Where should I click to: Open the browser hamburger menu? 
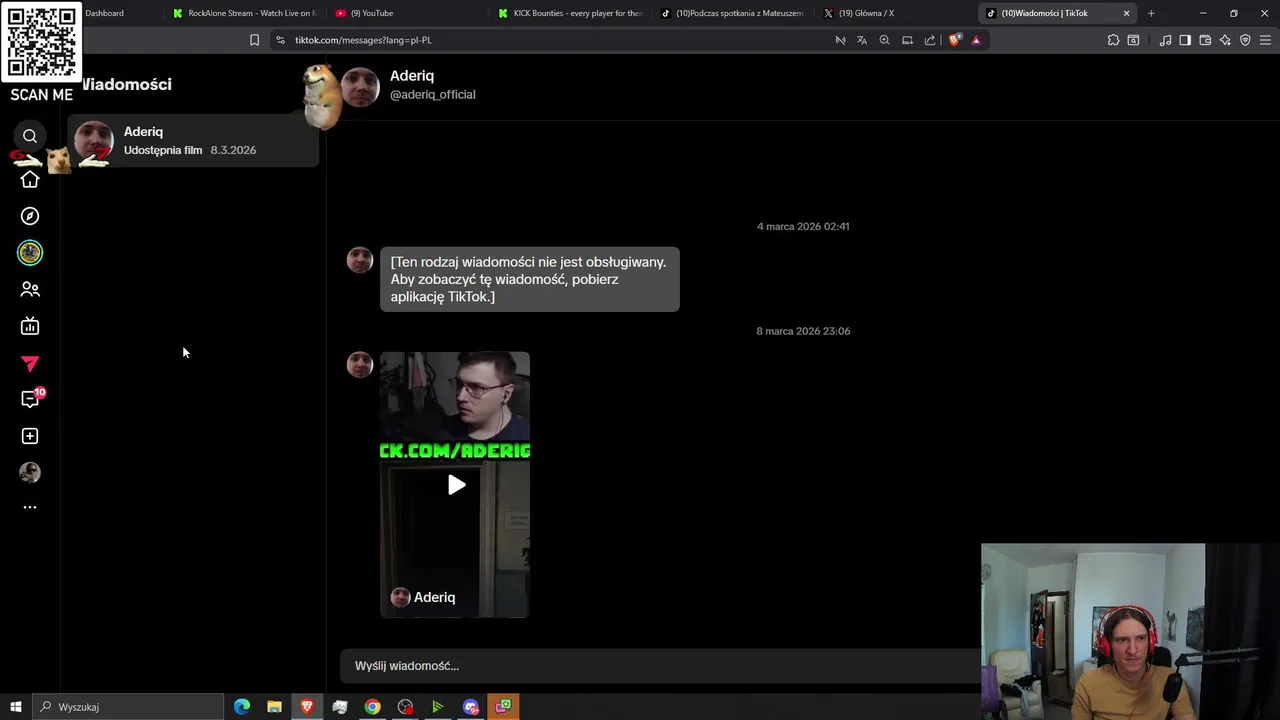[x=1265, y=40]
